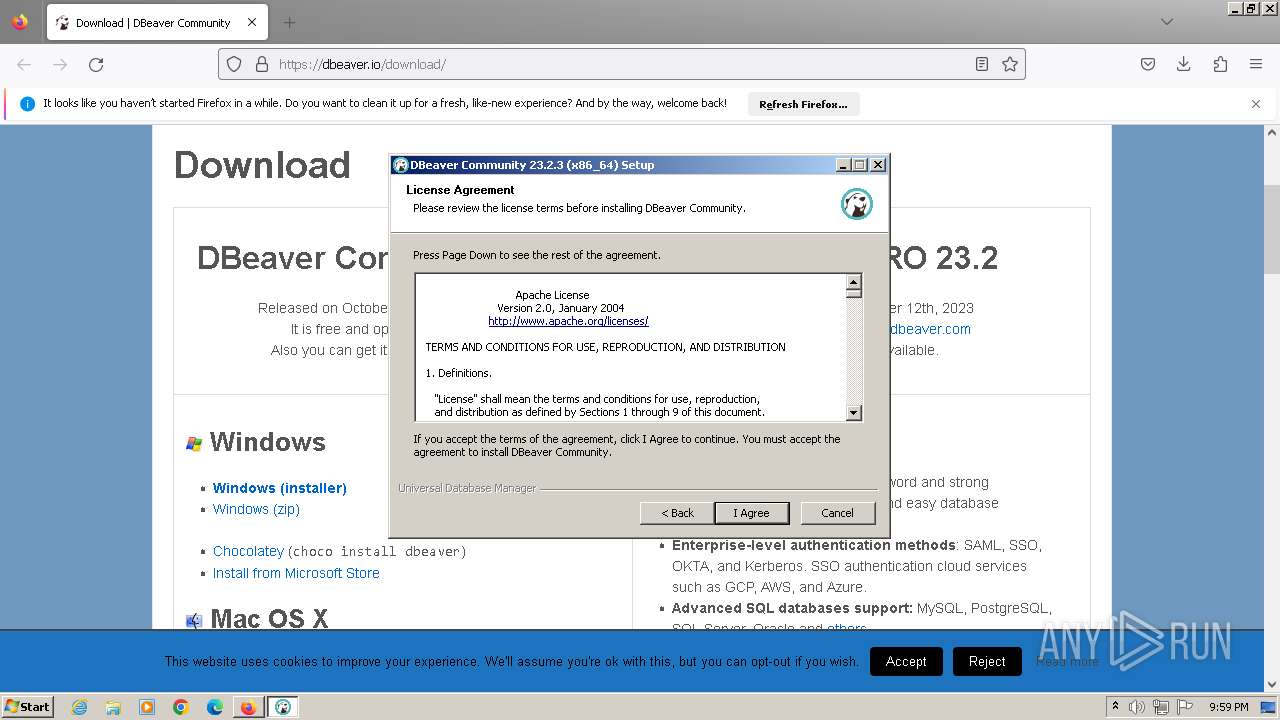Launch Microsoft Edge from the taskbar
The image size is (1280, 720).
(x=215, y=707)
